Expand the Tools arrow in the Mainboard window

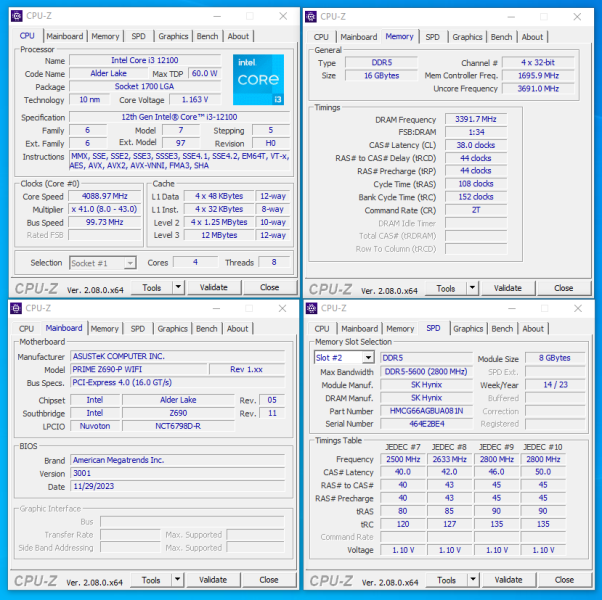176,580
